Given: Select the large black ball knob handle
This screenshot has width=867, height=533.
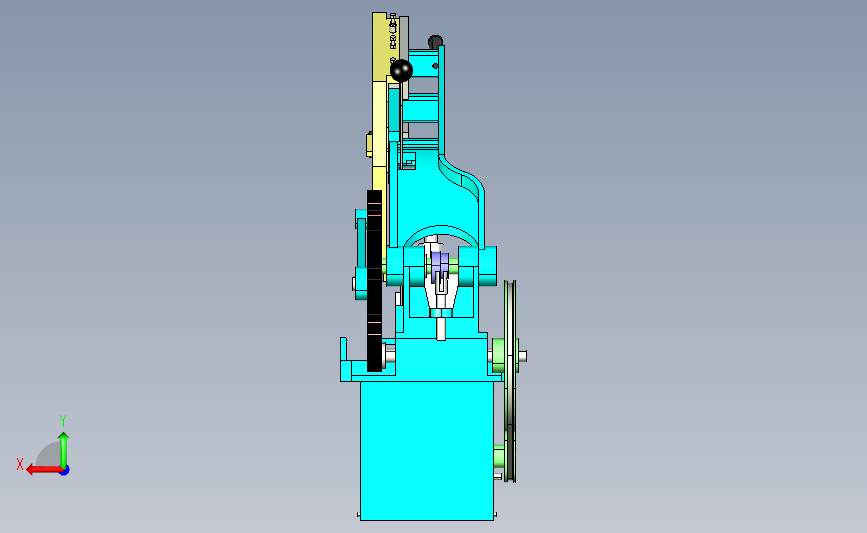Looking at the screenshot, I should (401, 70).
